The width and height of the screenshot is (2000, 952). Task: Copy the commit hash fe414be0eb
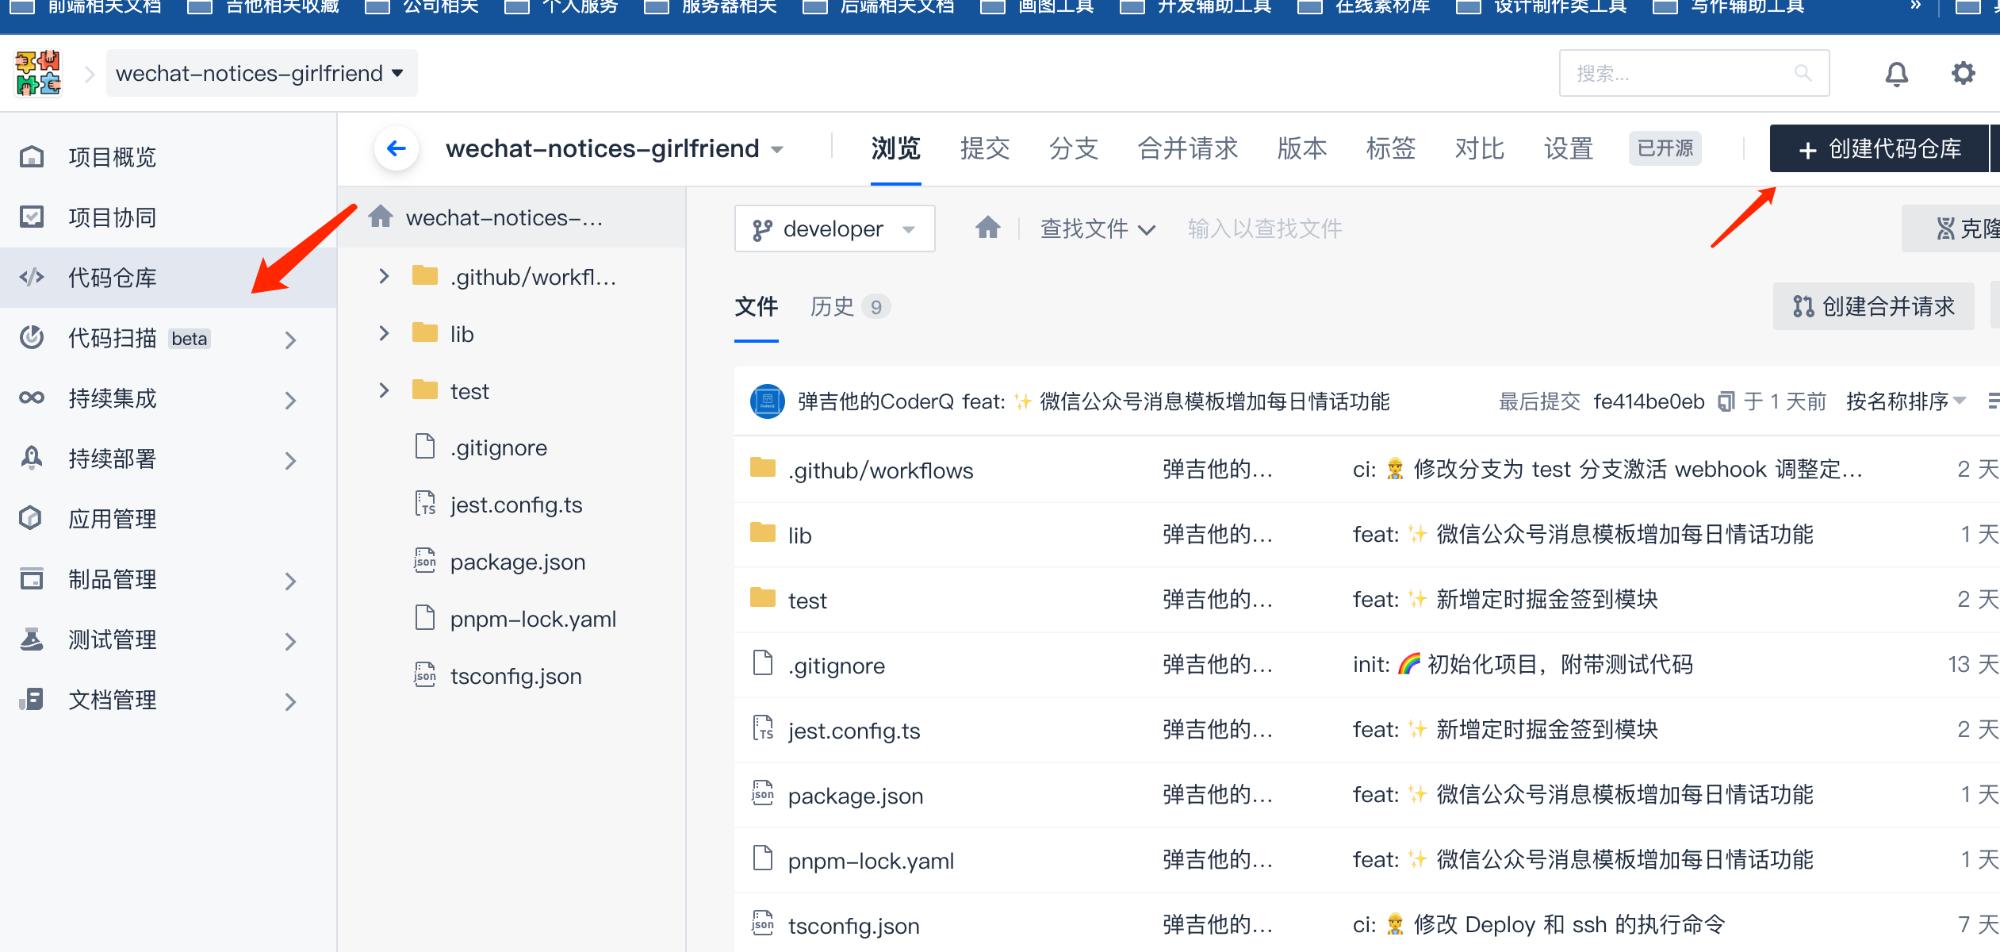point(1726,402)
